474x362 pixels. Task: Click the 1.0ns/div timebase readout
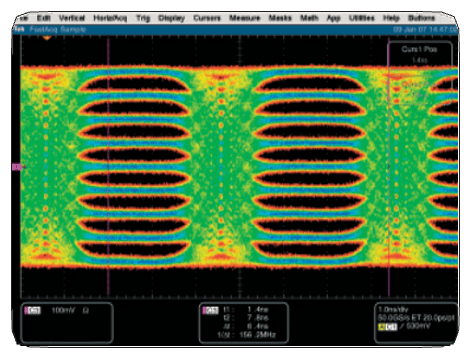click(x=393, y=309)
